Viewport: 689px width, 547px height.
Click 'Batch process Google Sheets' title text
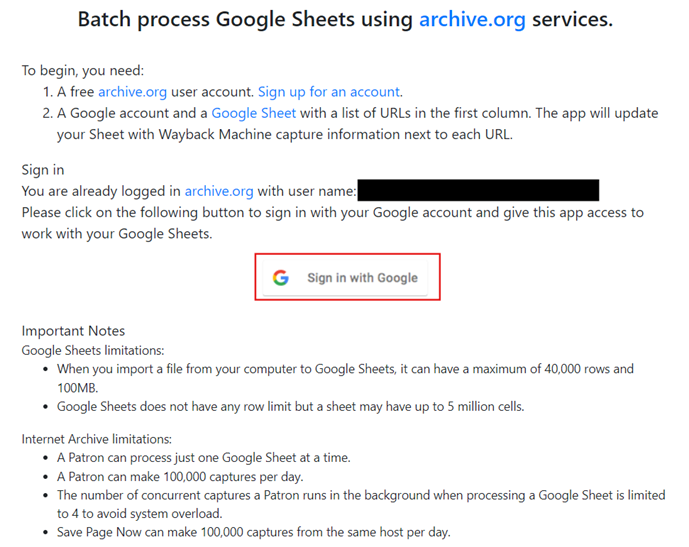[x=216, y=19]
